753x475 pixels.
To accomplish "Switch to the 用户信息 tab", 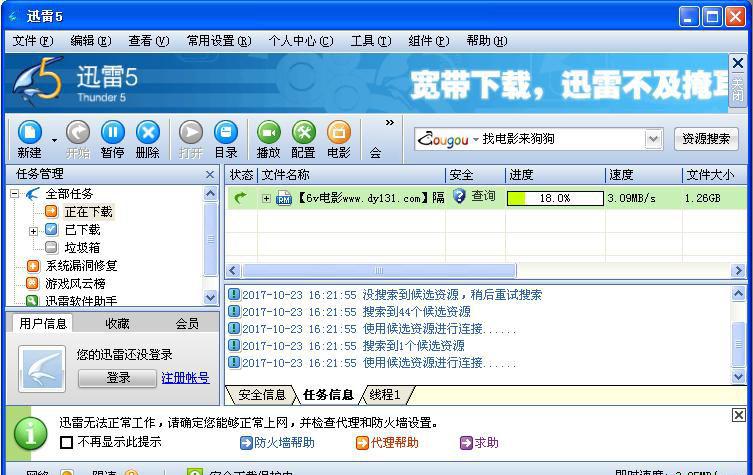I will click(x=43, y=323).
